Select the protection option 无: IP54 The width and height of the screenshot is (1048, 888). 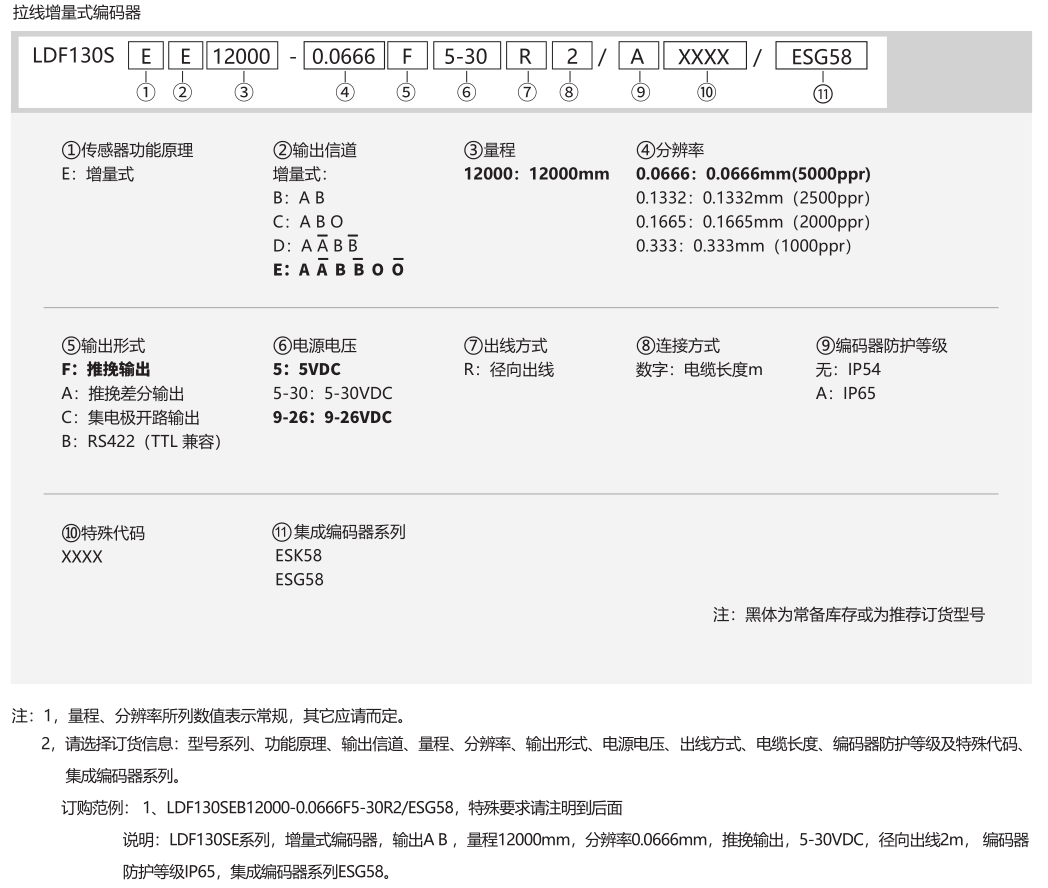(848, 369)
